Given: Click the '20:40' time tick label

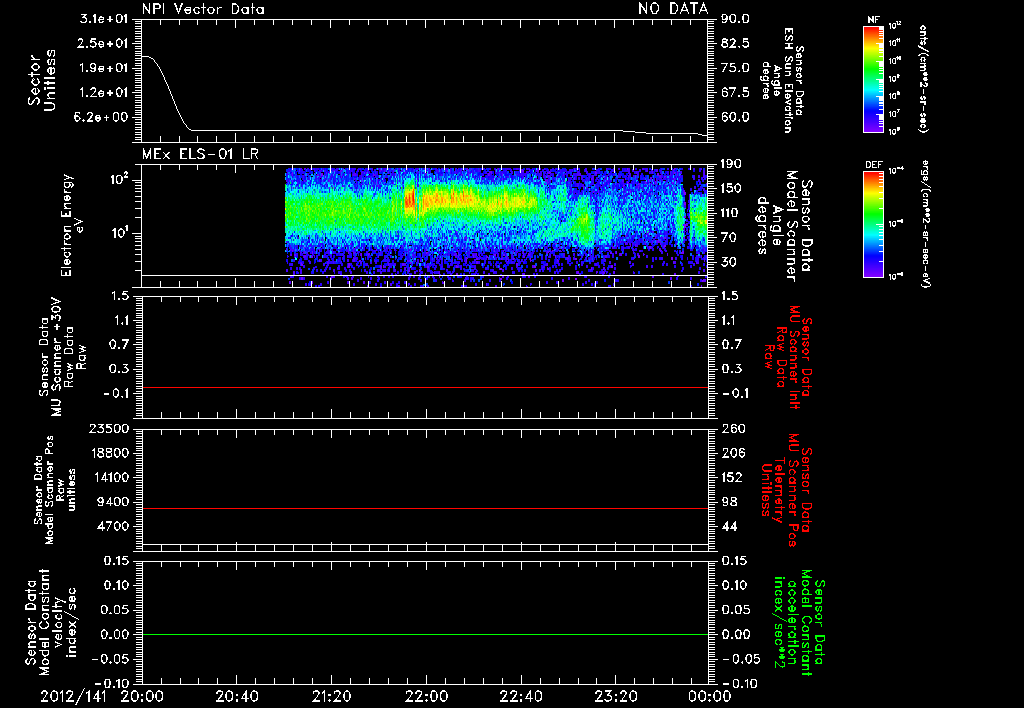Looking at the screenshot, I should (236, 696).
